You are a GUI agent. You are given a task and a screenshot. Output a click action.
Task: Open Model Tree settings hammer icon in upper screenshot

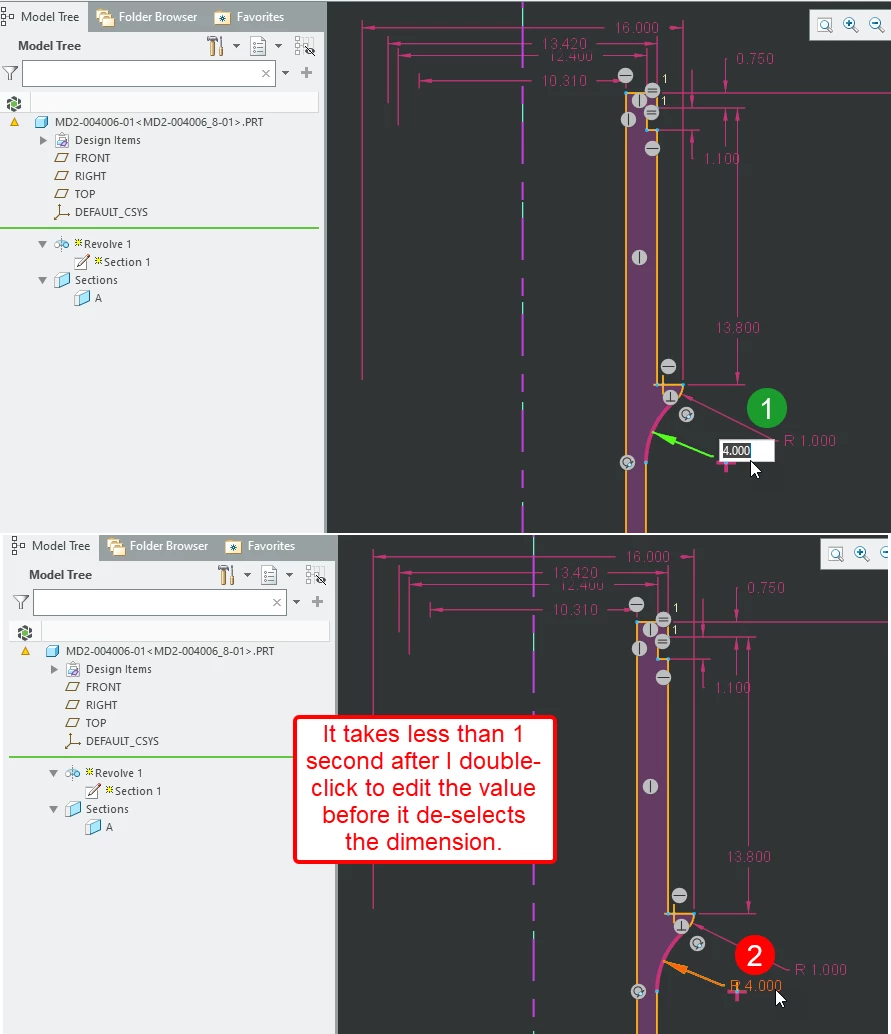[x=215, y=46]
